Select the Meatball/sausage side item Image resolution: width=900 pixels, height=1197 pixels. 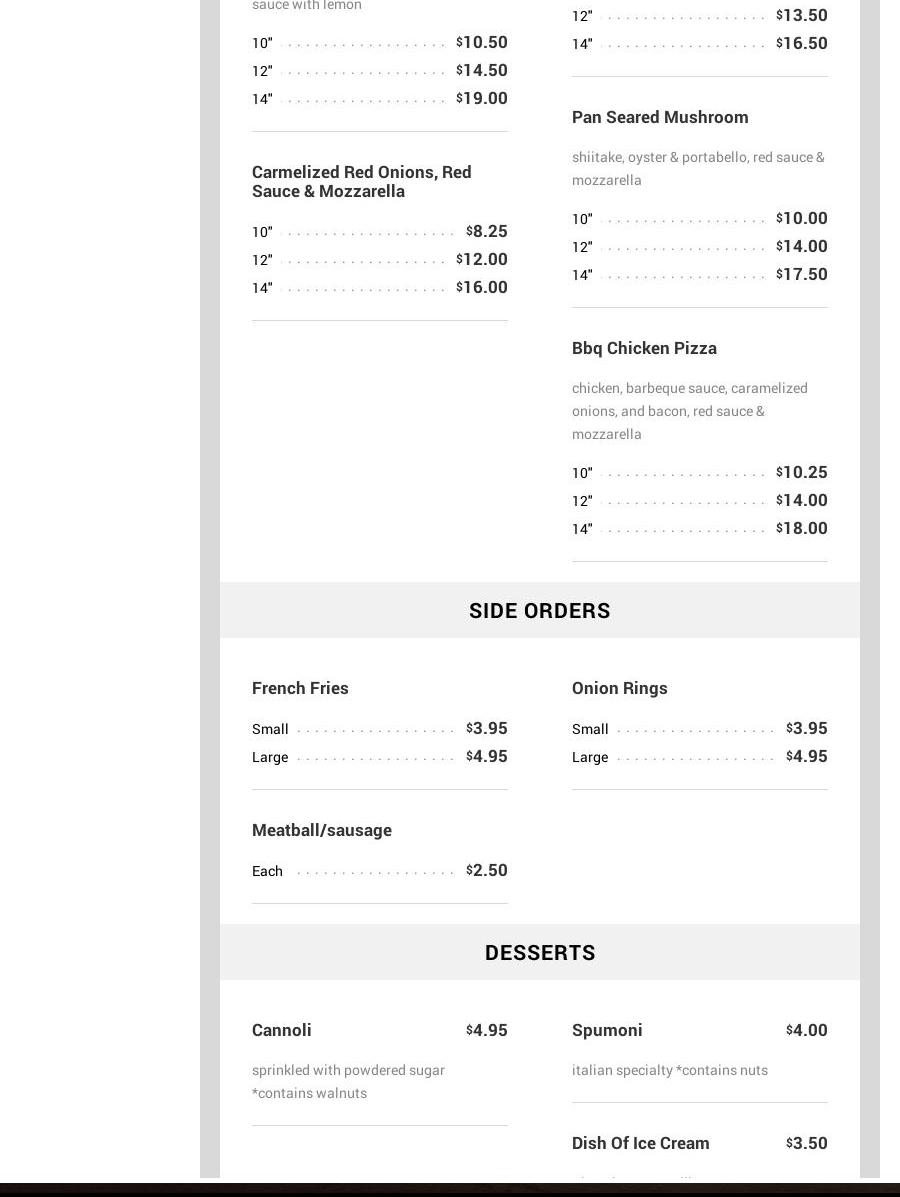pos(321,830)
